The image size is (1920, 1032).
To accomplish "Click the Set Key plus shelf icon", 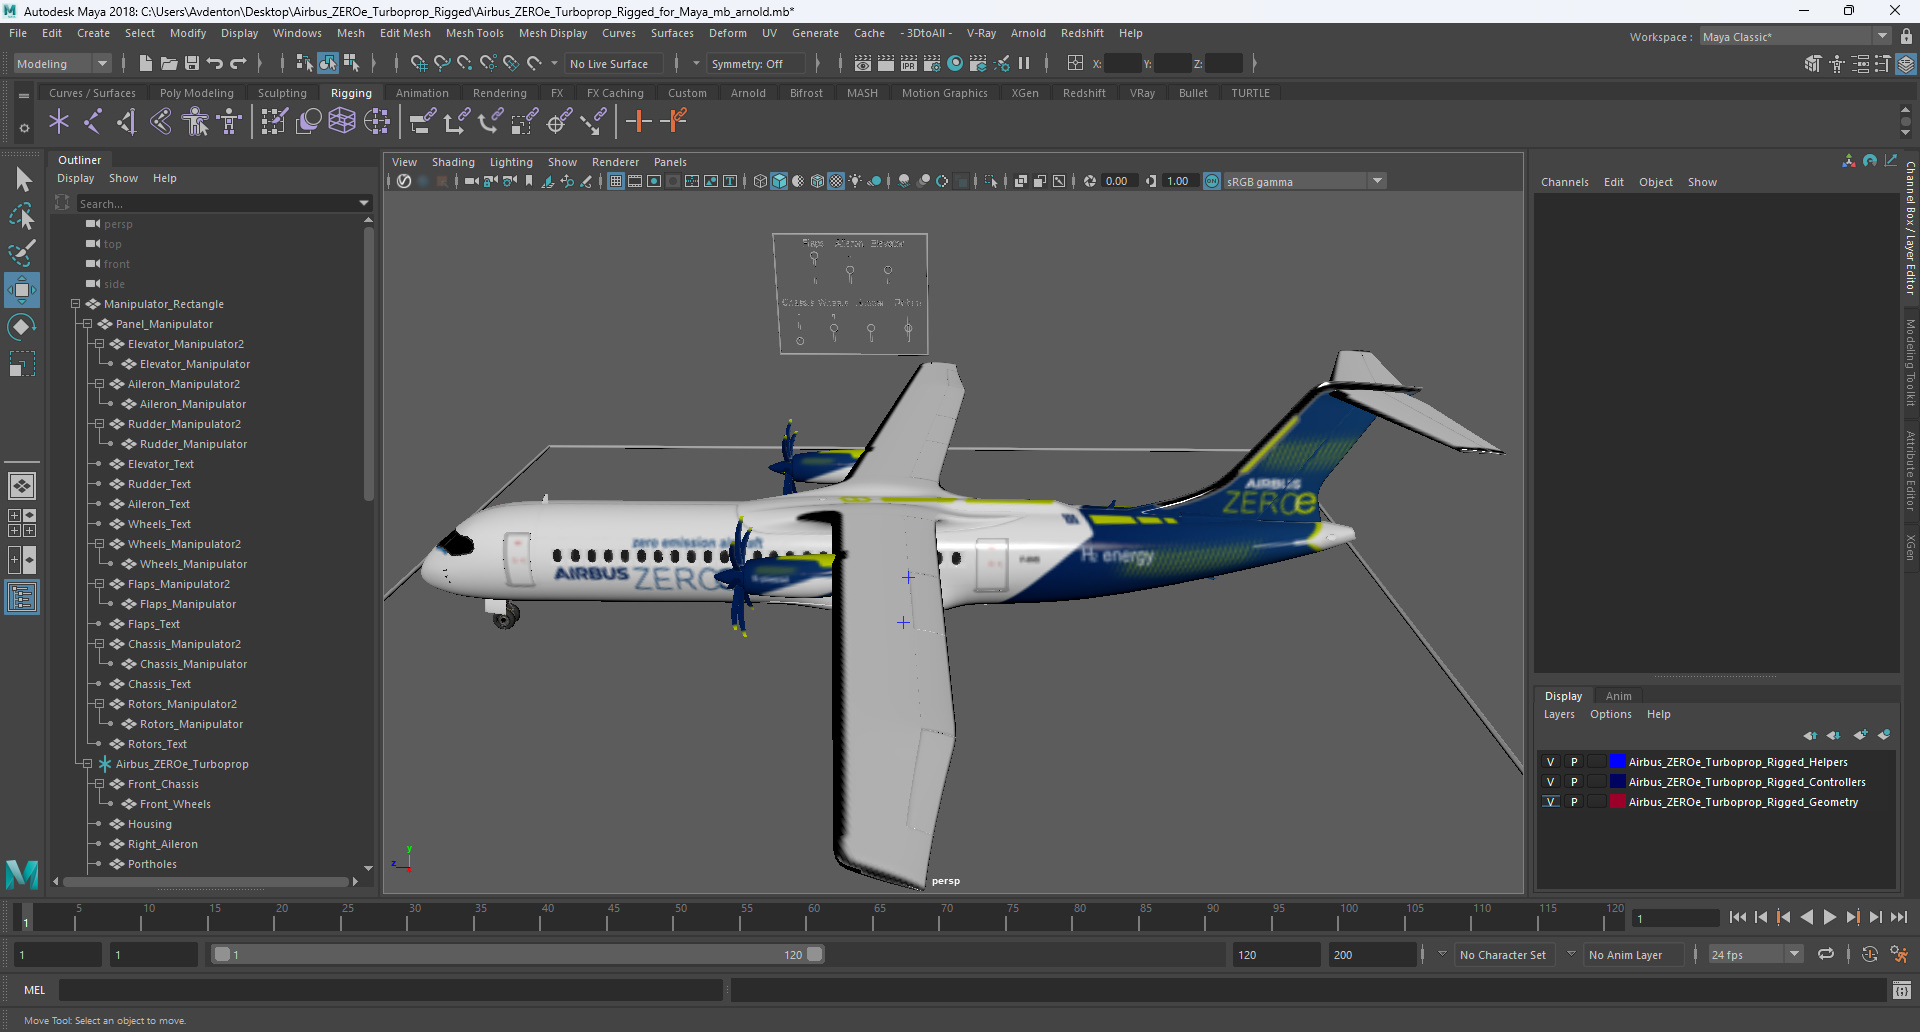I will pyautogui.click(x=638, y=122).
